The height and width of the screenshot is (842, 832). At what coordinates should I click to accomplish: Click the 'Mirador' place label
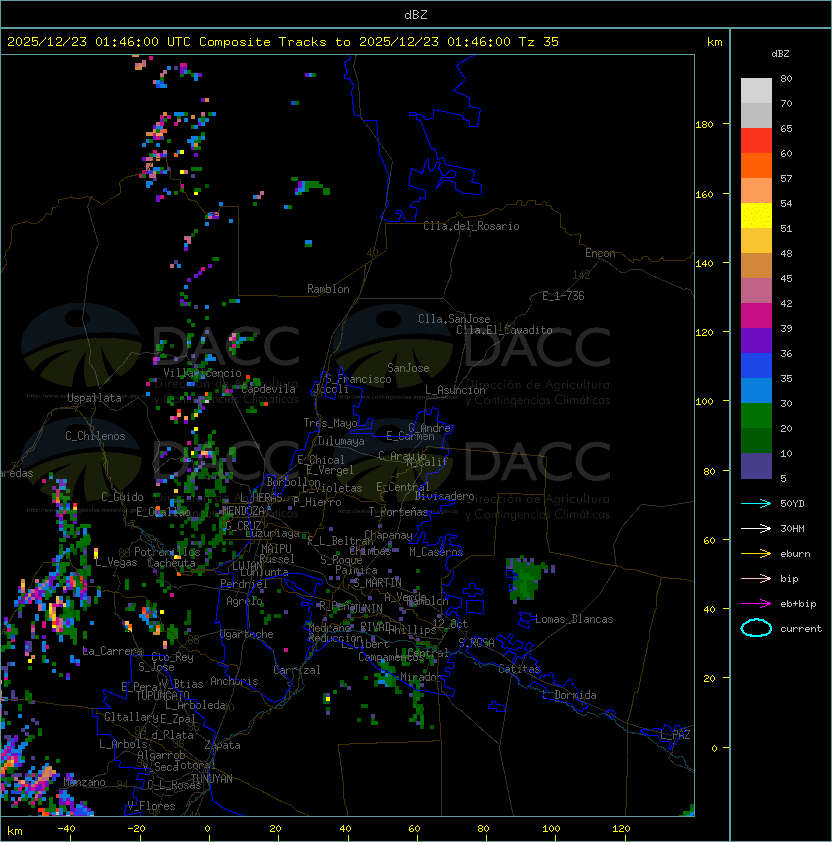pyautogui.click(x=422, y=677)
